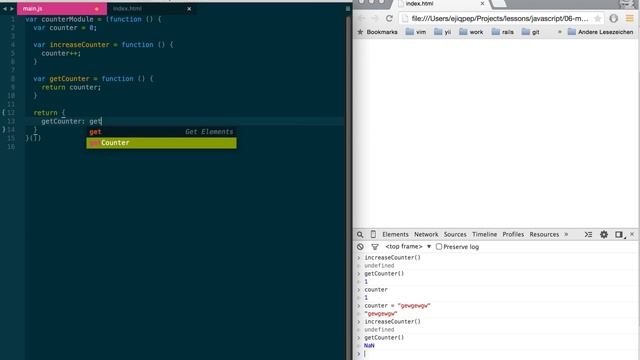Click 'var increaseCounter' code line

tap(103, 44)
